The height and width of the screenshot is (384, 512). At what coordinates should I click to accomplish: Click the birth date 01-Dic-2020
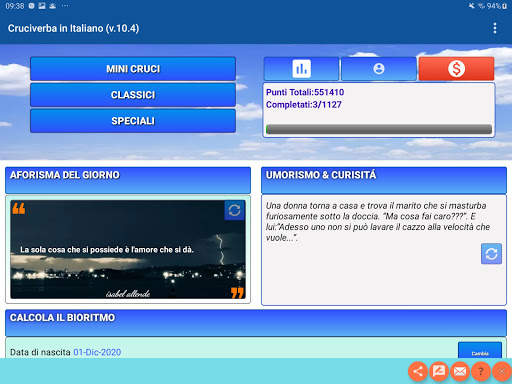pyautogui.click(x=97, y=352)
